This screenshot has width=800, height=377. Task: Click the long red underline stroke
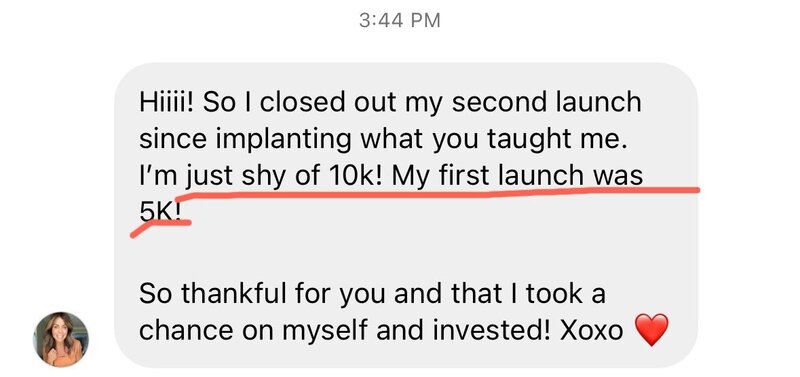[437, 194]
